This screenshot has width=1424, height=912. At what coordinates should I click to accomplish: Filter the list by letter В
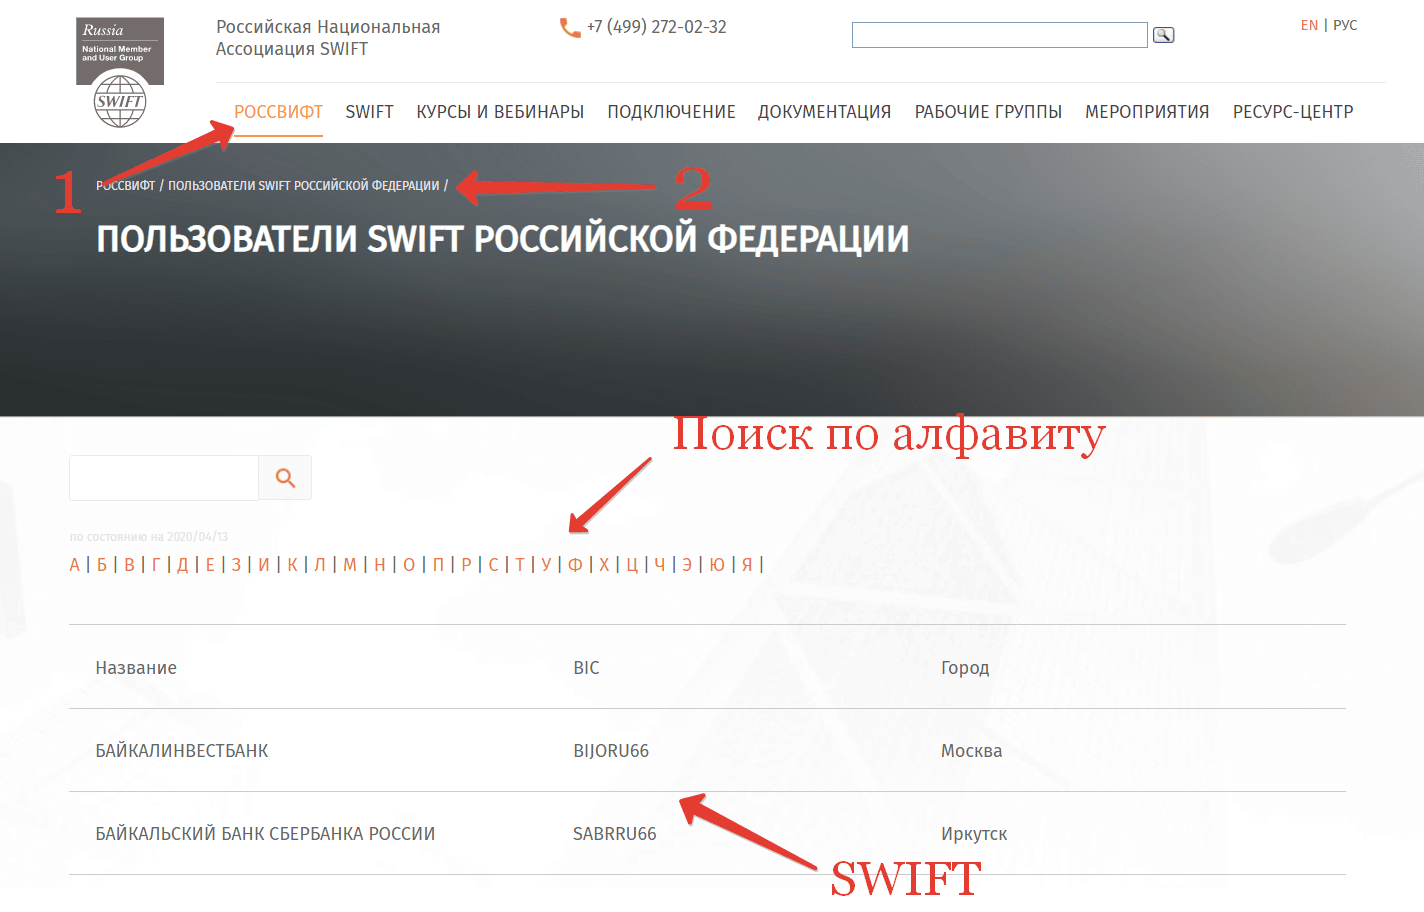click(129, 565)
